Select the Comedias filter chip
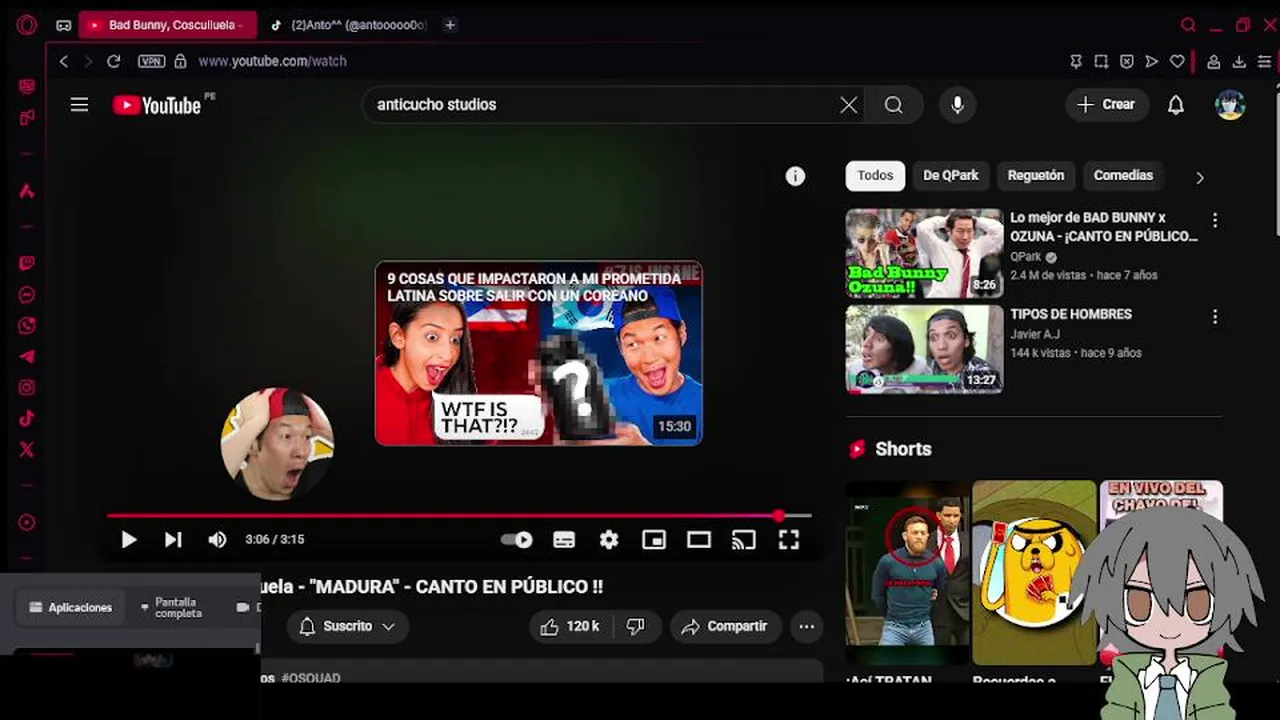This screenshot has height=720, width=1280. (x=1123, y=176)
